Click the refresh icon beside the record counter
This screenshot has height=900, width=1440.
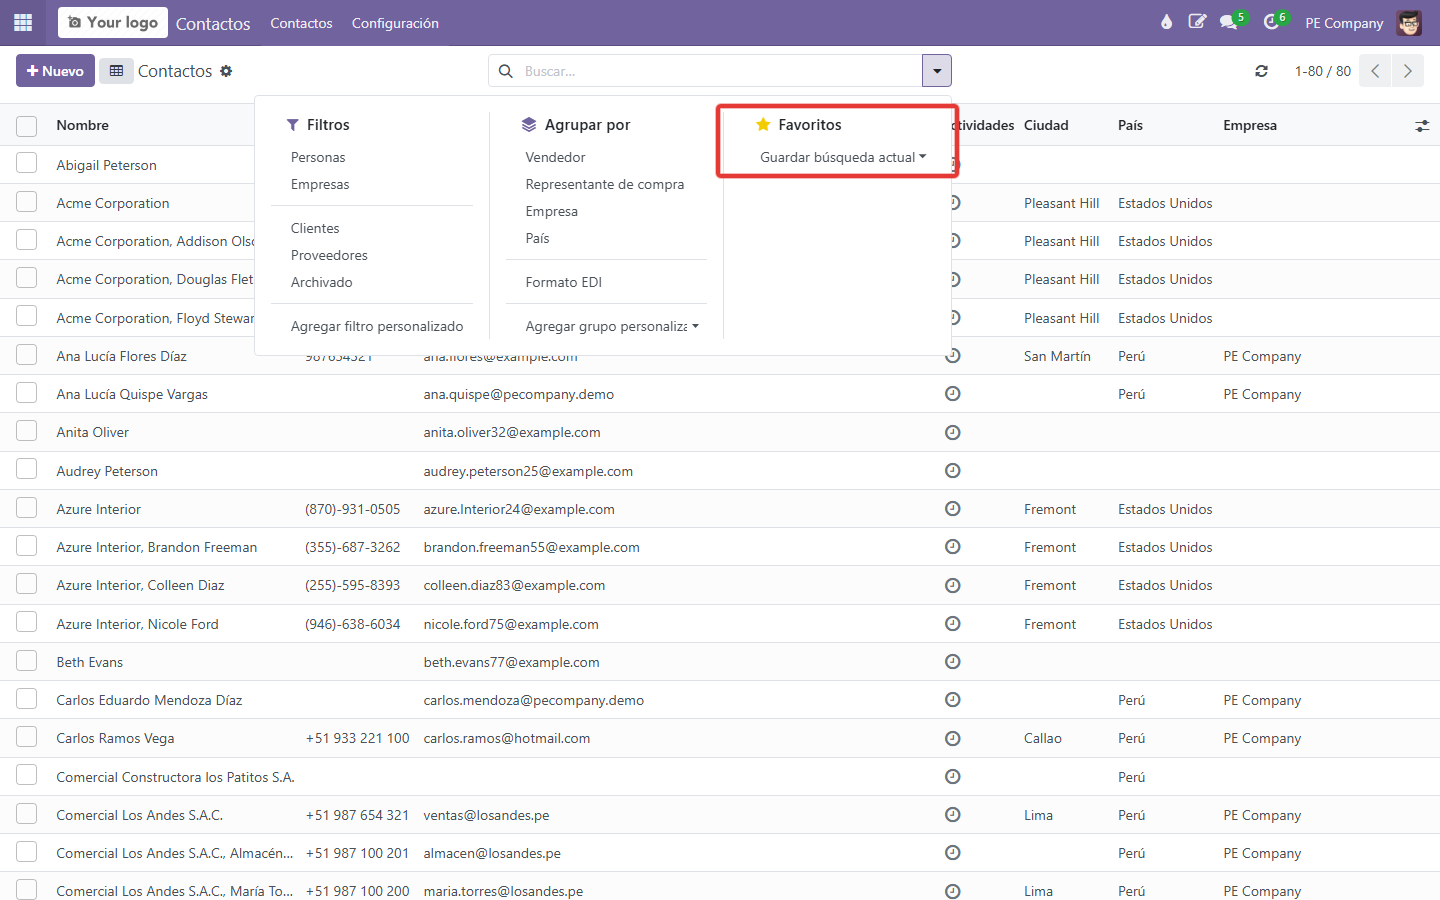click(1262, 71)
